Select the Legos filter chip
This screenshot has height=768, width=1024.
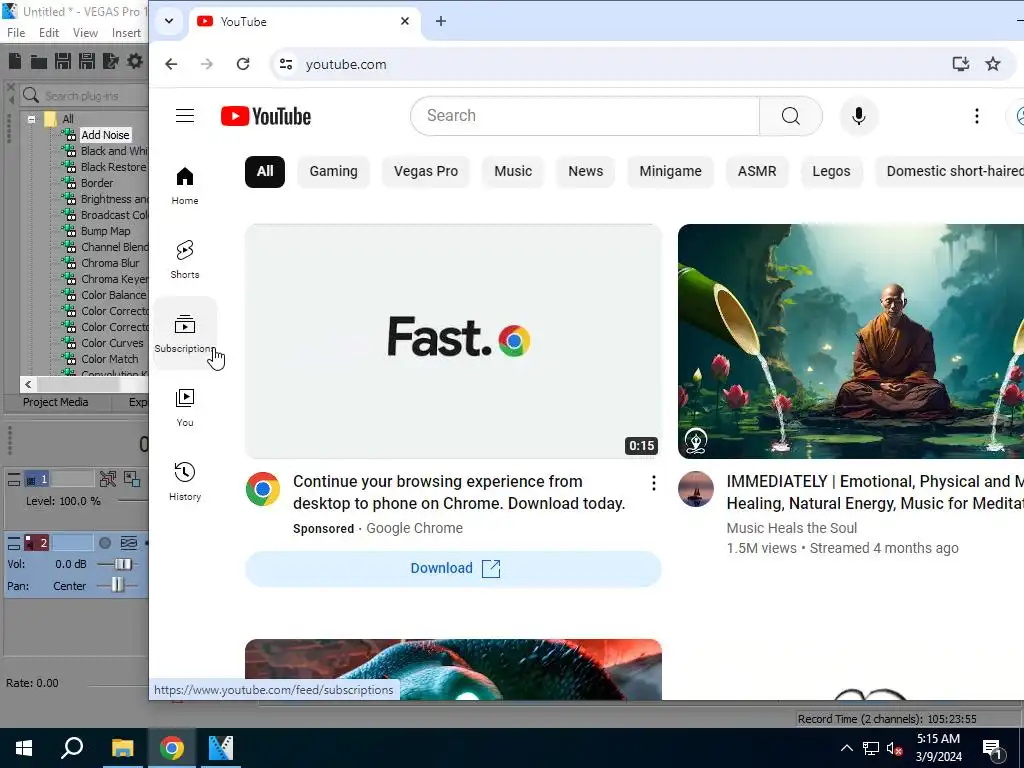pos(831,172)
